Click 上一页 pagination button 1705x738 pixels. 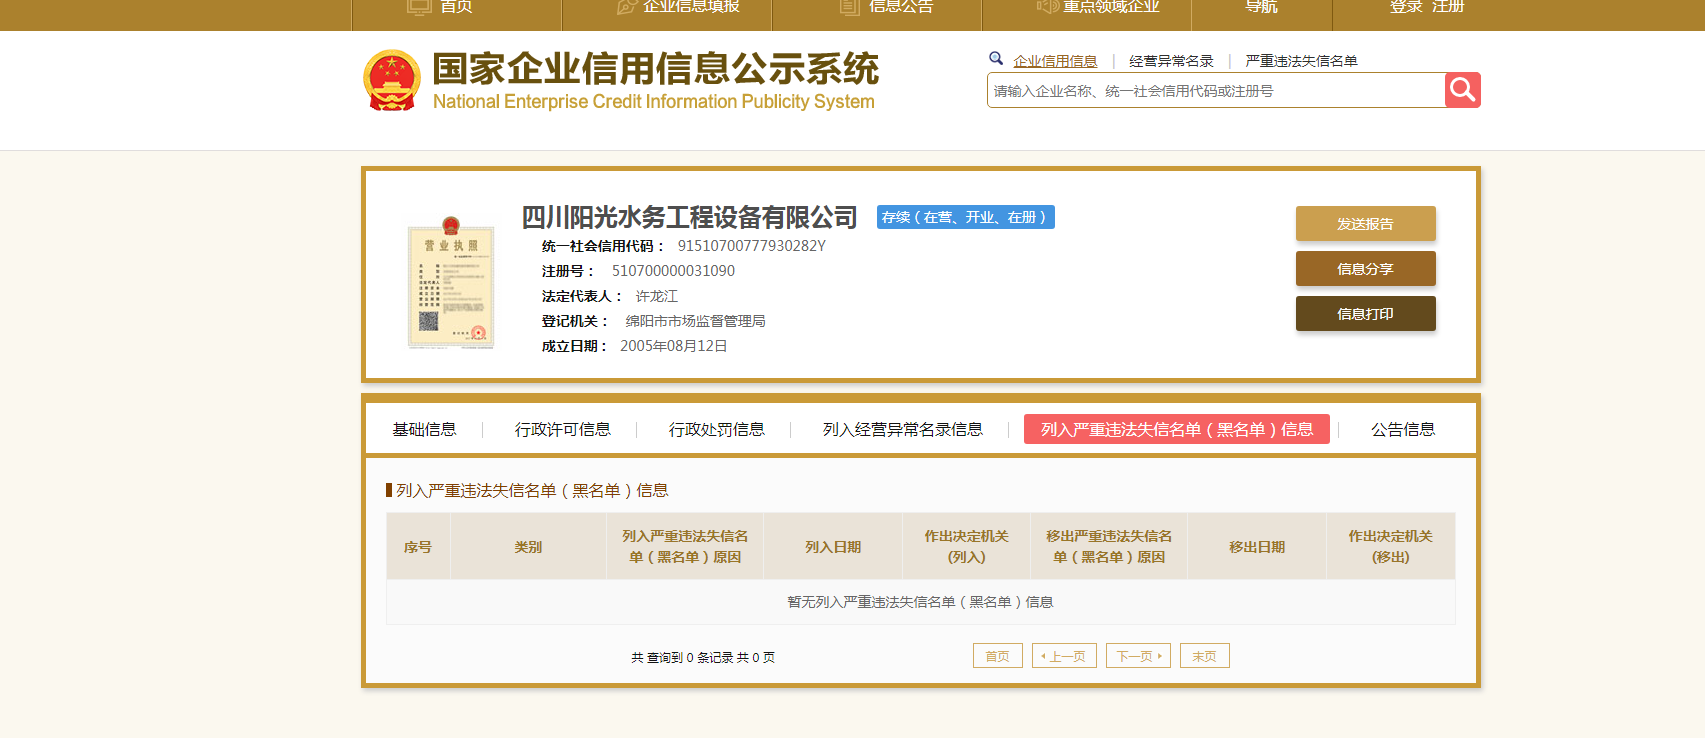tap(1065, 656)
